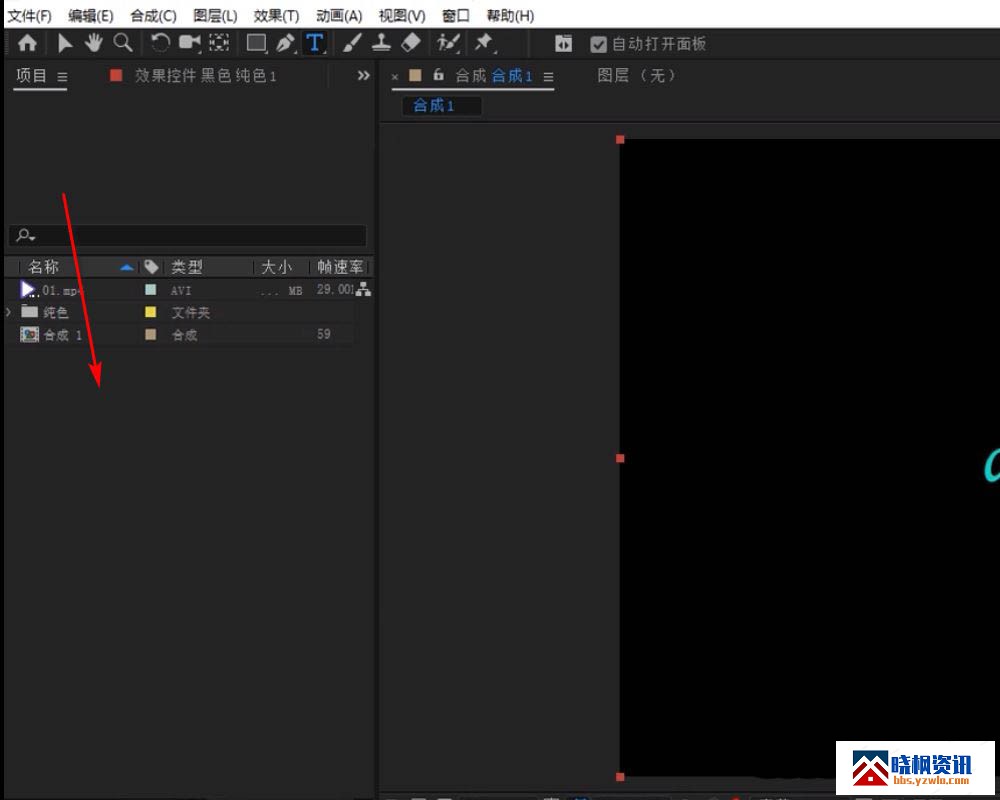Open the 项目 panel menu
The height and width of the screenshot is (800, 1000).
[x=62, y=77]
